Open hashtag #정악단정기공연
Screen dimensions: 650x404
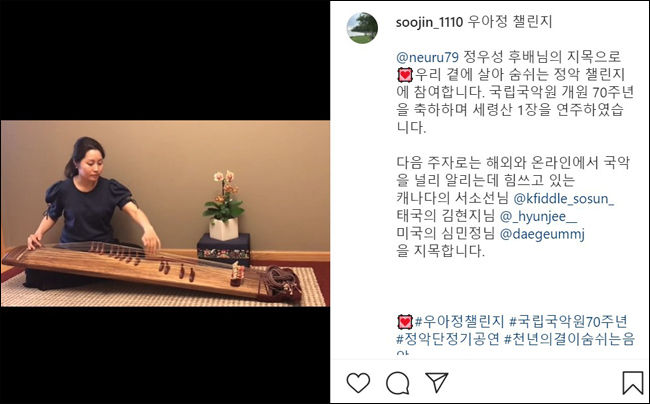click(x=448, y=339)
